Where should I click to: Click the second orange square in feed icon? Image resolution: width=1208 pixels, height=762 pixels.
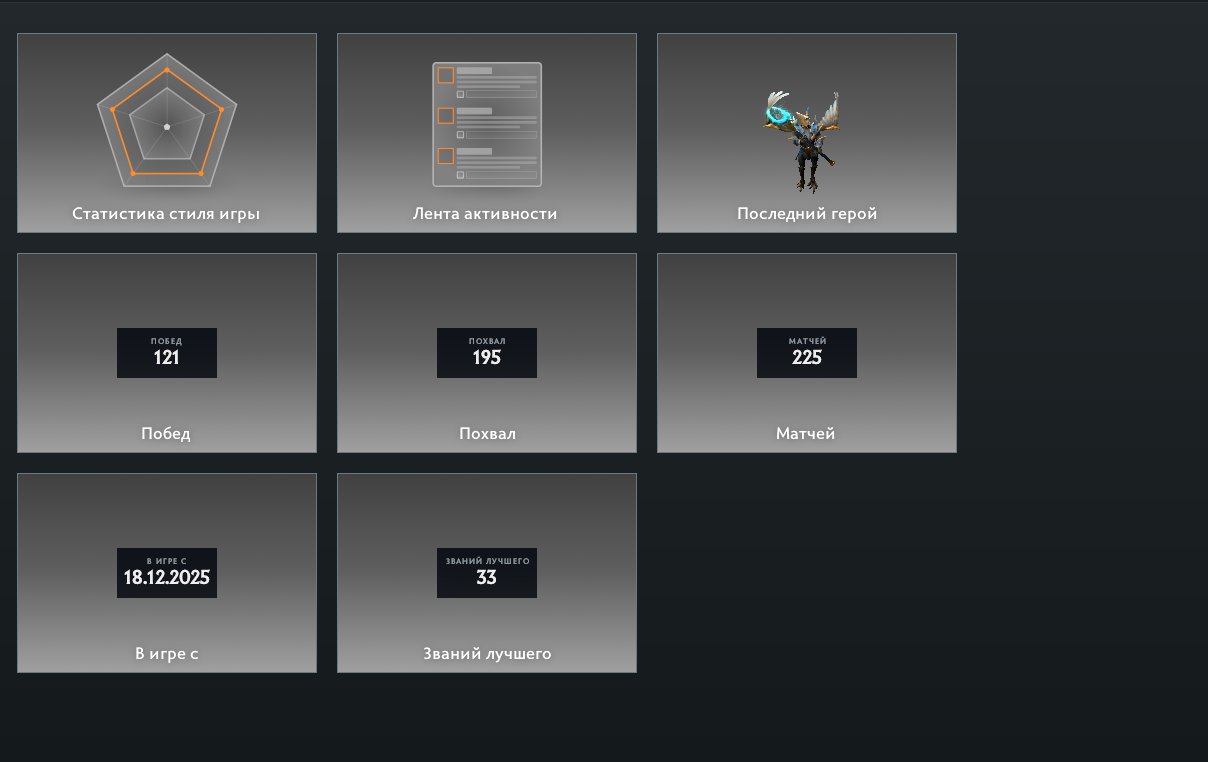[x=446, y=116]
